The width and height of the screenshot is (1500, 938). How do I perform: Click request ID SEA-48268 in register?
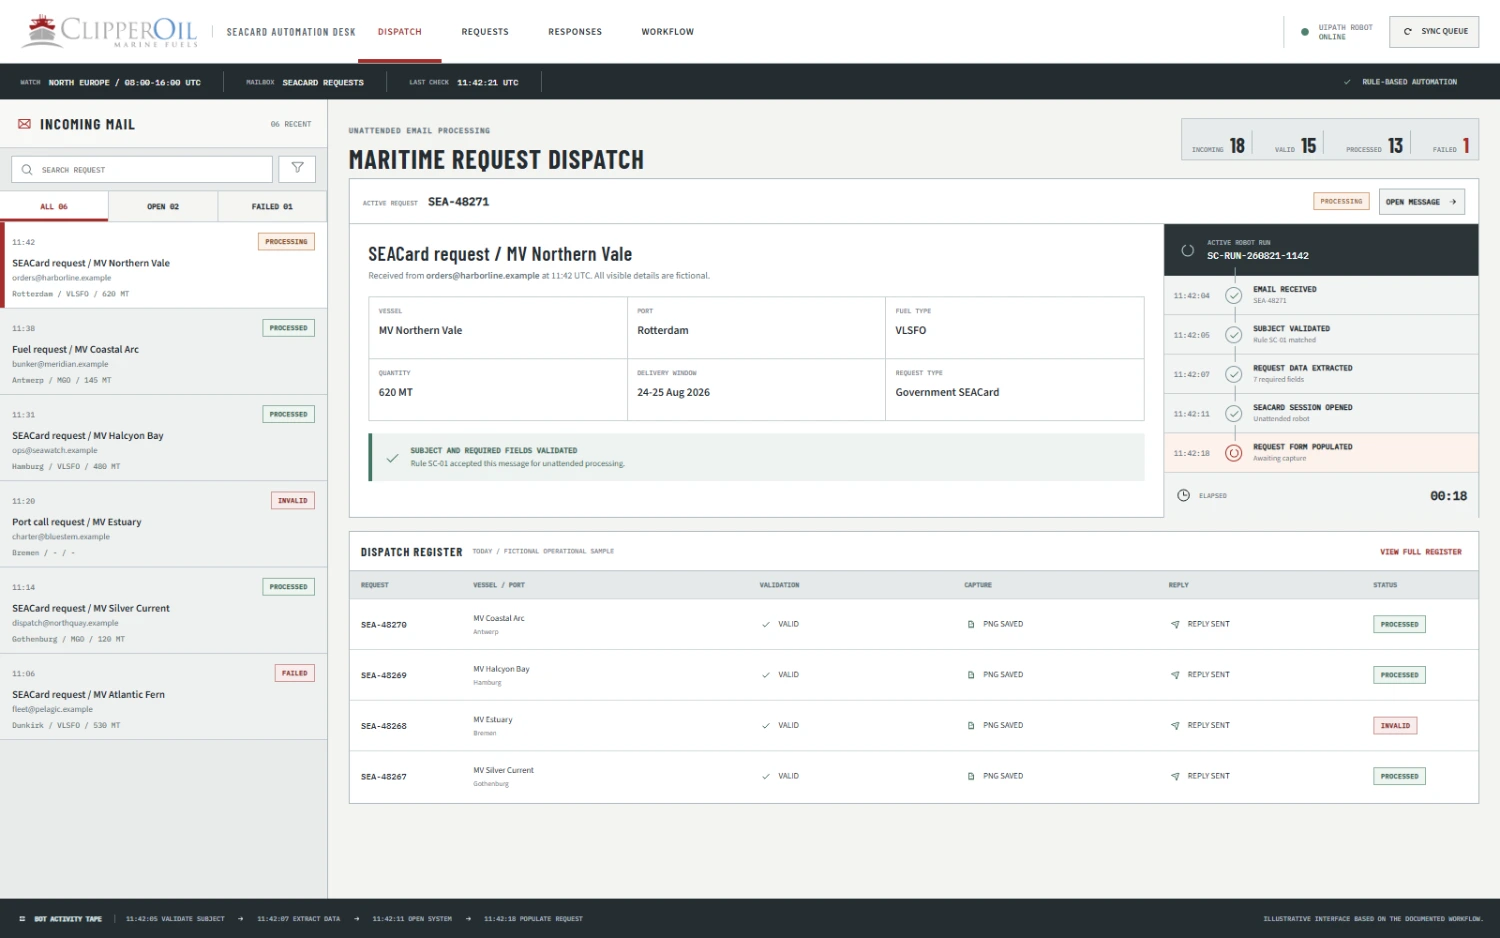pos(384,726)
